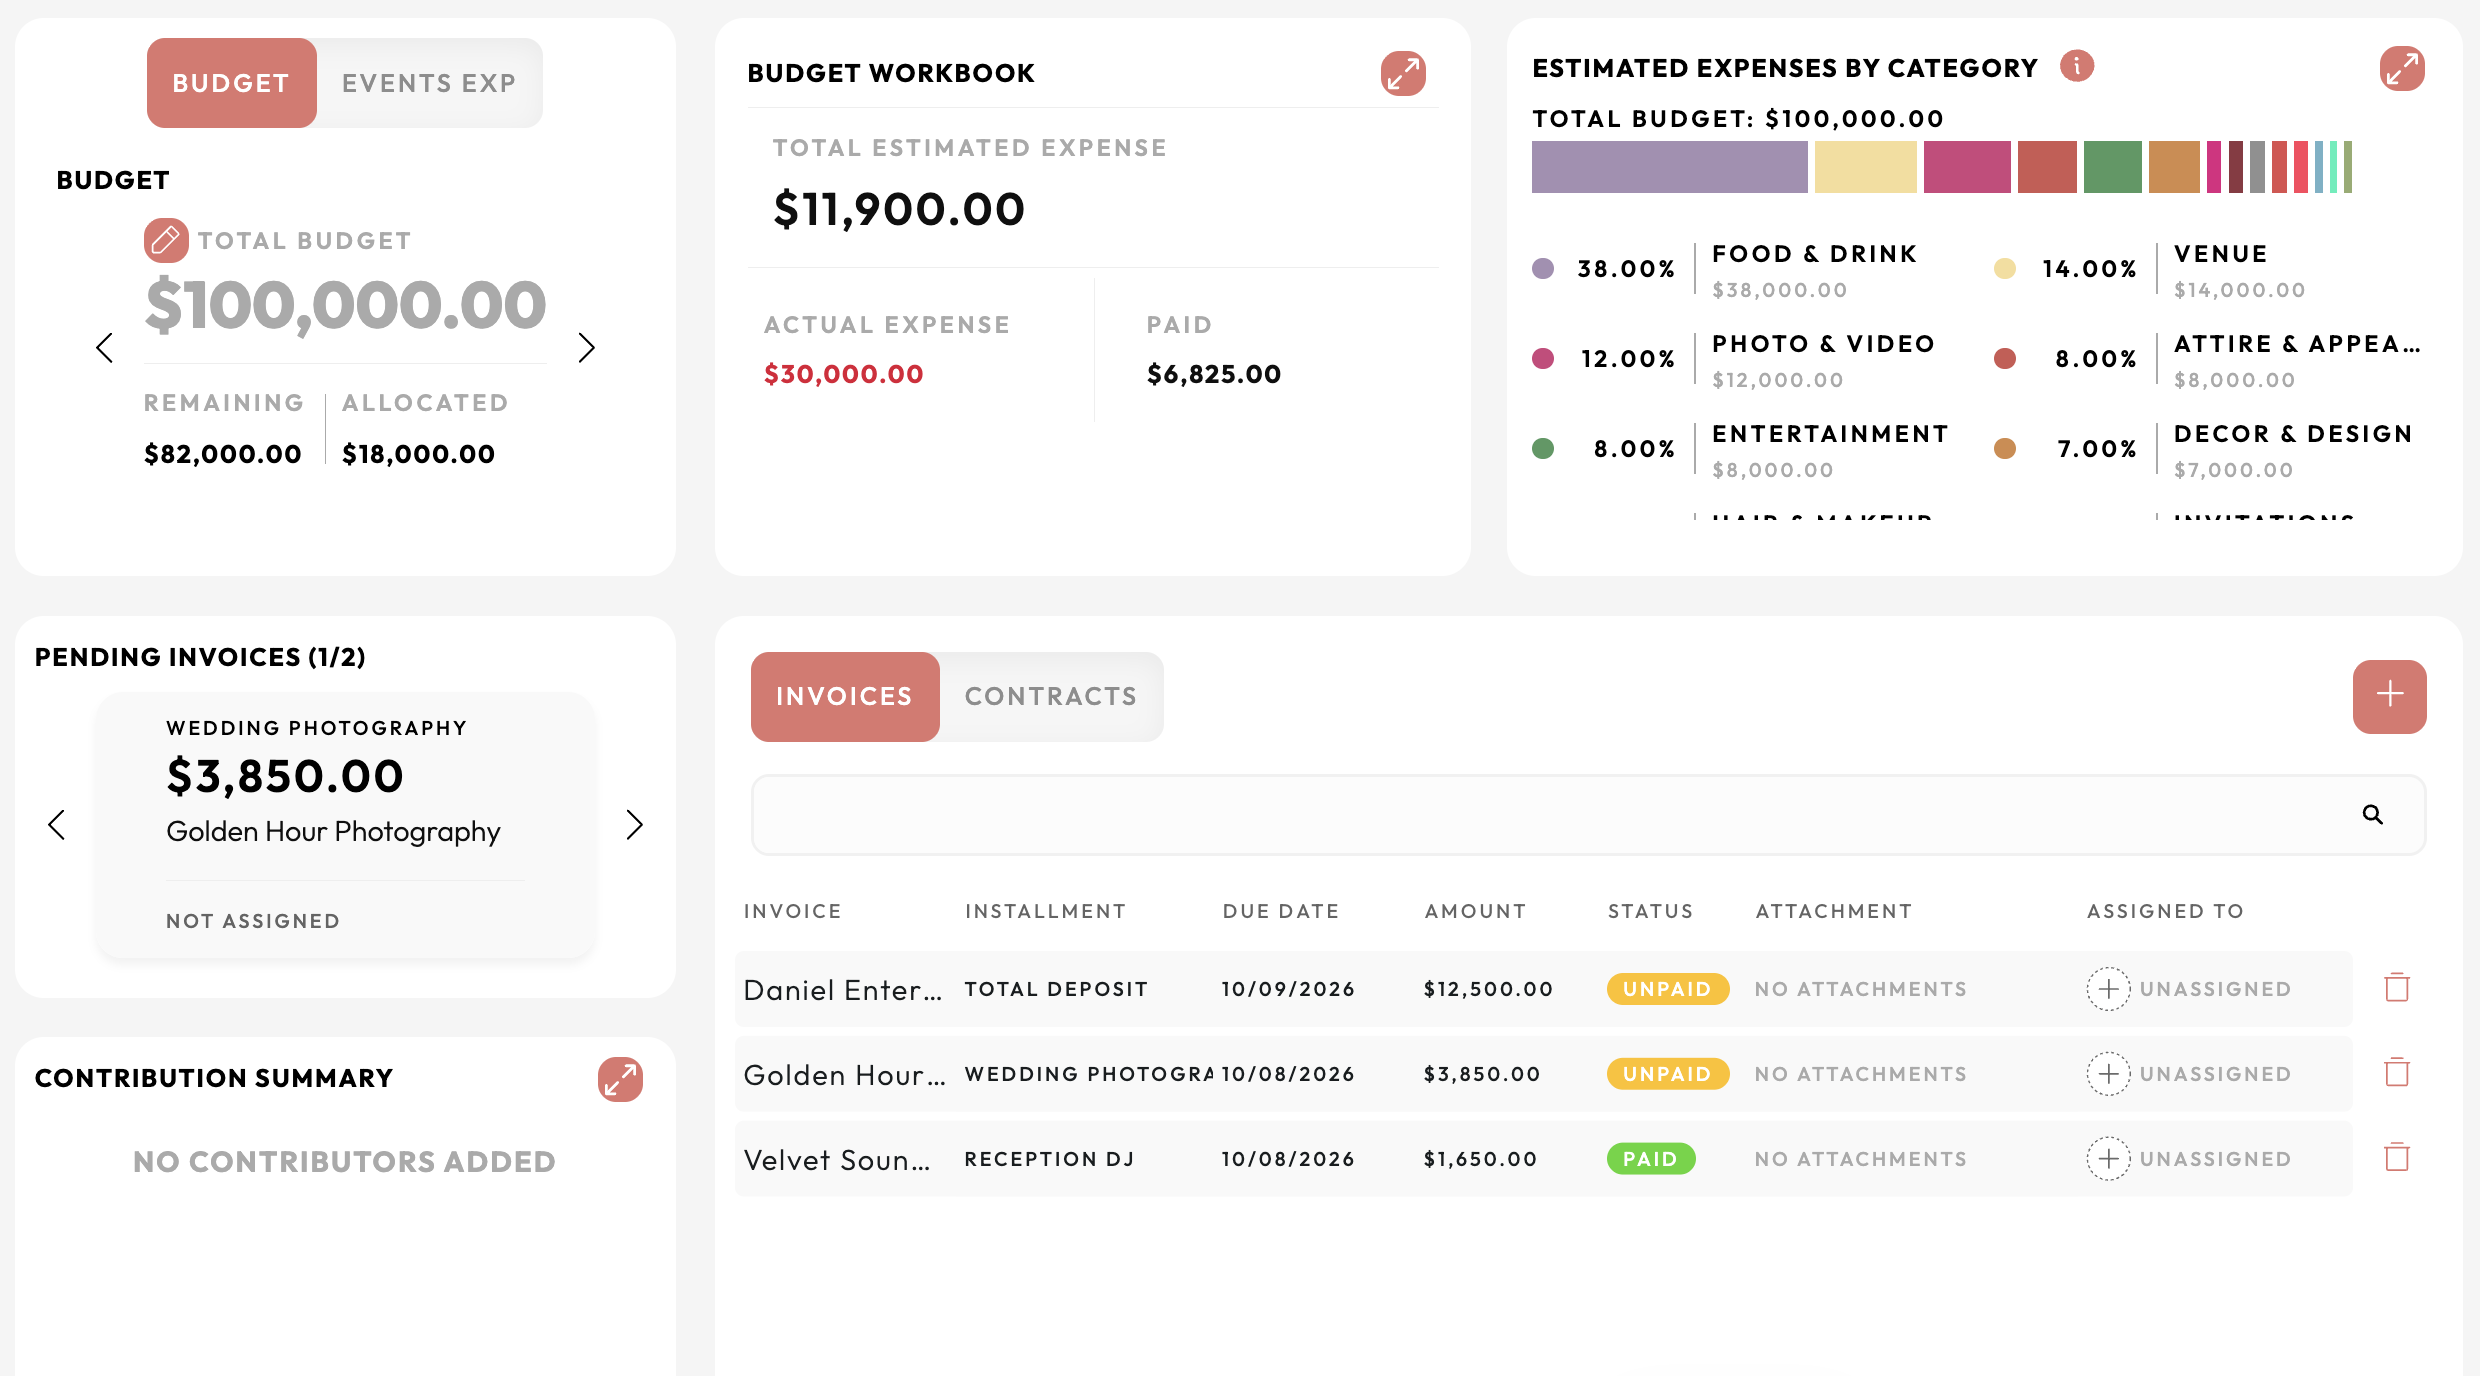Image resolution: width=2480 pixels, height=1376 pixels.
Task: Click the $12,500.00 amount cell
Action: point(1488,989)
